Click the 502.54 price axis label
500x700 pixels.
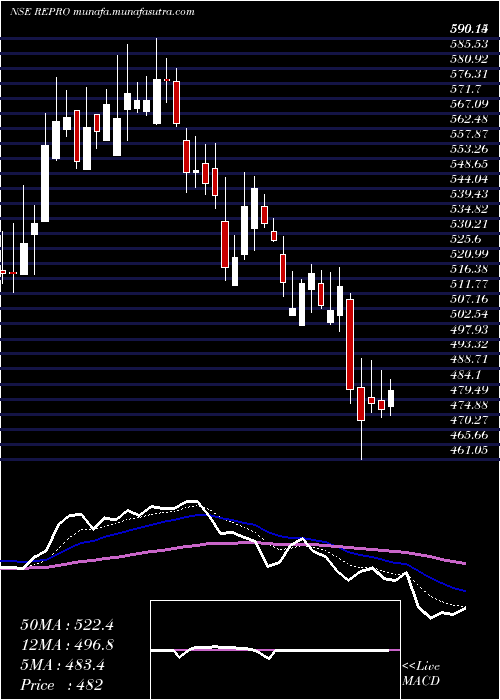468,314
